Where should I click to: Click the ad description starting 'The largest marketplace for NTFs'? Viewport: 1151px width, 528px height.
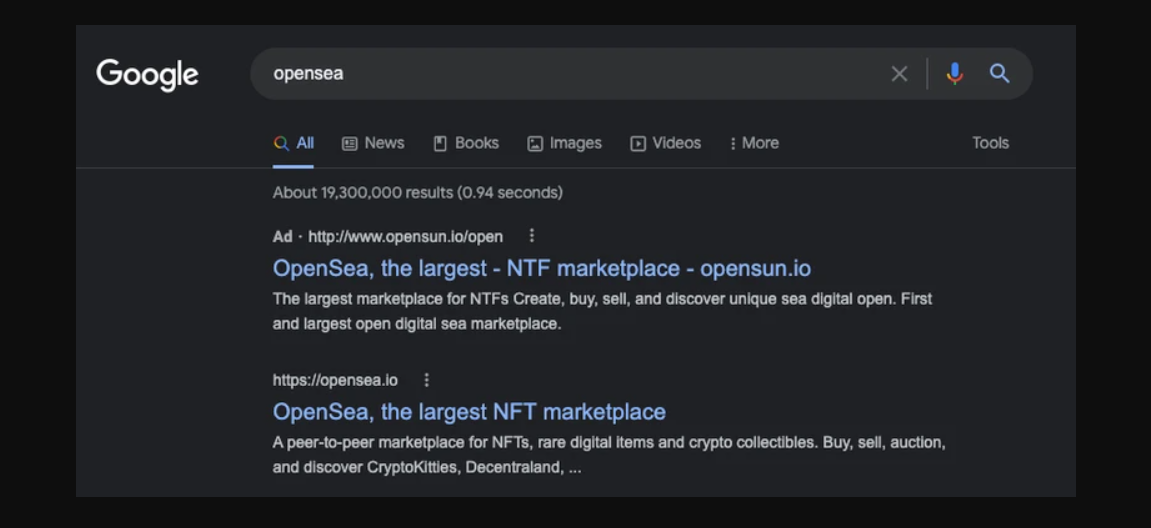coord(603,311)
